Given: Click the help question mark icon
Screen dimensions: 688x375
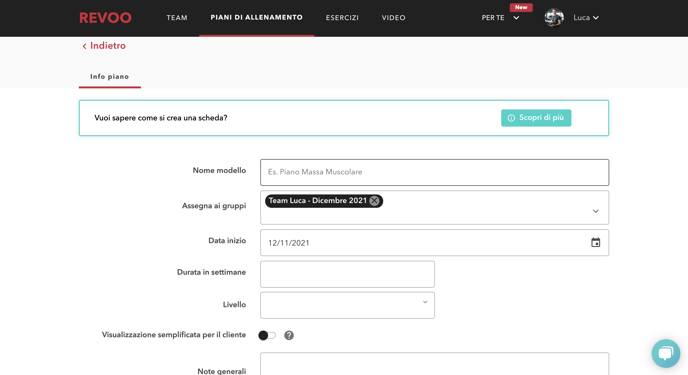Looking at the screenshot, I should pos(289,336).
